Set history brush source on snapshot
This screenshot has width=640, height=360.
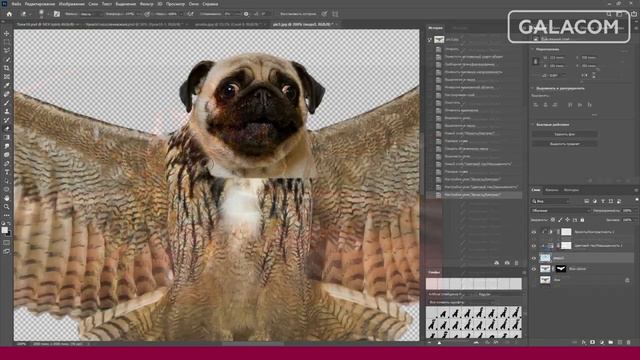[x=429, y=40]
